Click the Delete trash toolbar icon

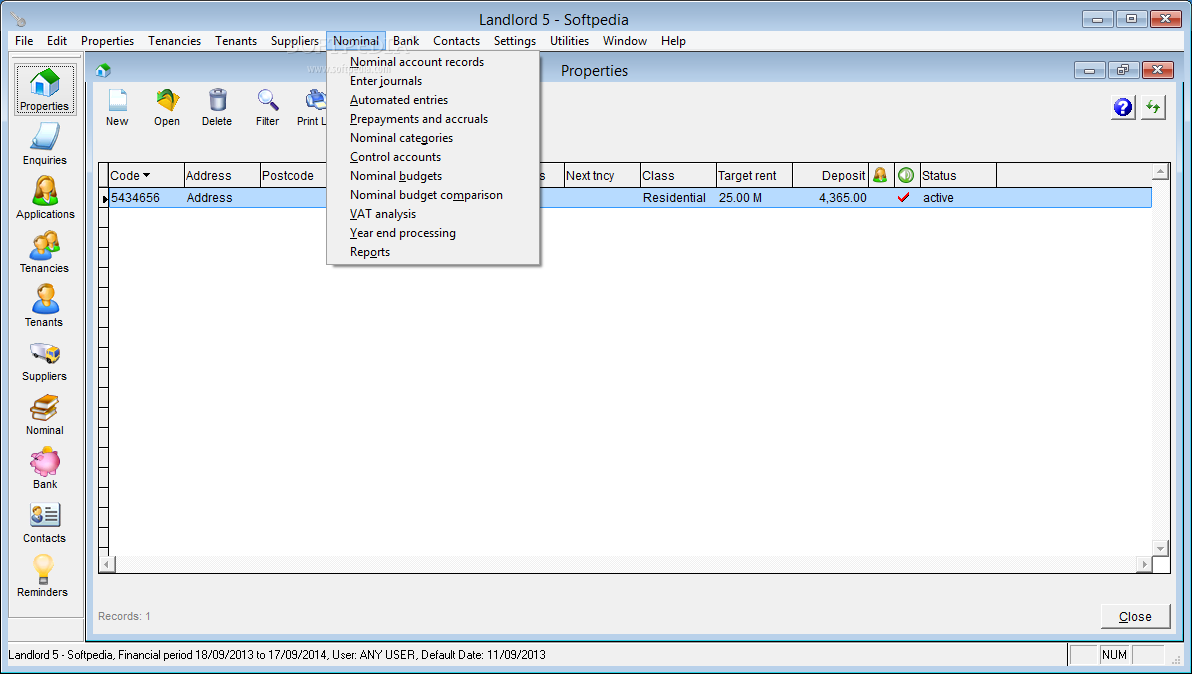pyautogui.click(x=217, y=107)
